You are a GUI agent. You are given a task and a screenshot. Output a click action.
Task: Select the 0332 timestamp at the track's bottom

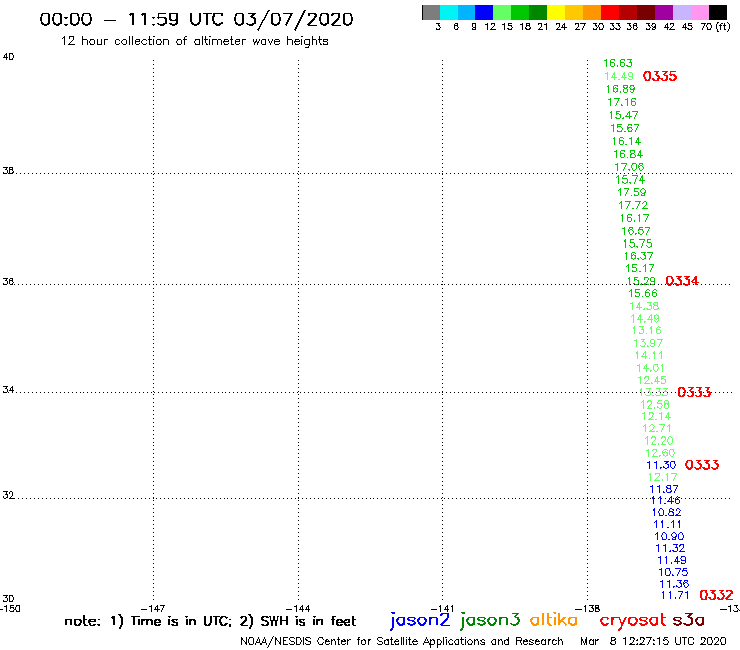(716, 595)
